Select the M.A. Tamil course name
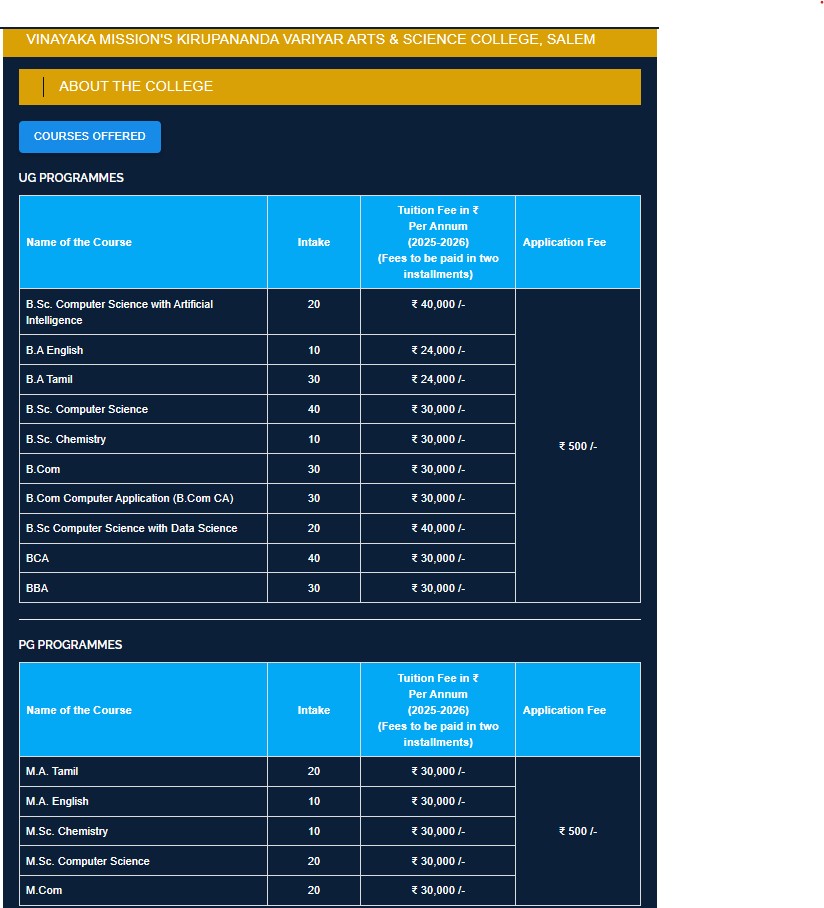Image resolution: width=824 pixels, height=908 pixels. coord(52,771)
